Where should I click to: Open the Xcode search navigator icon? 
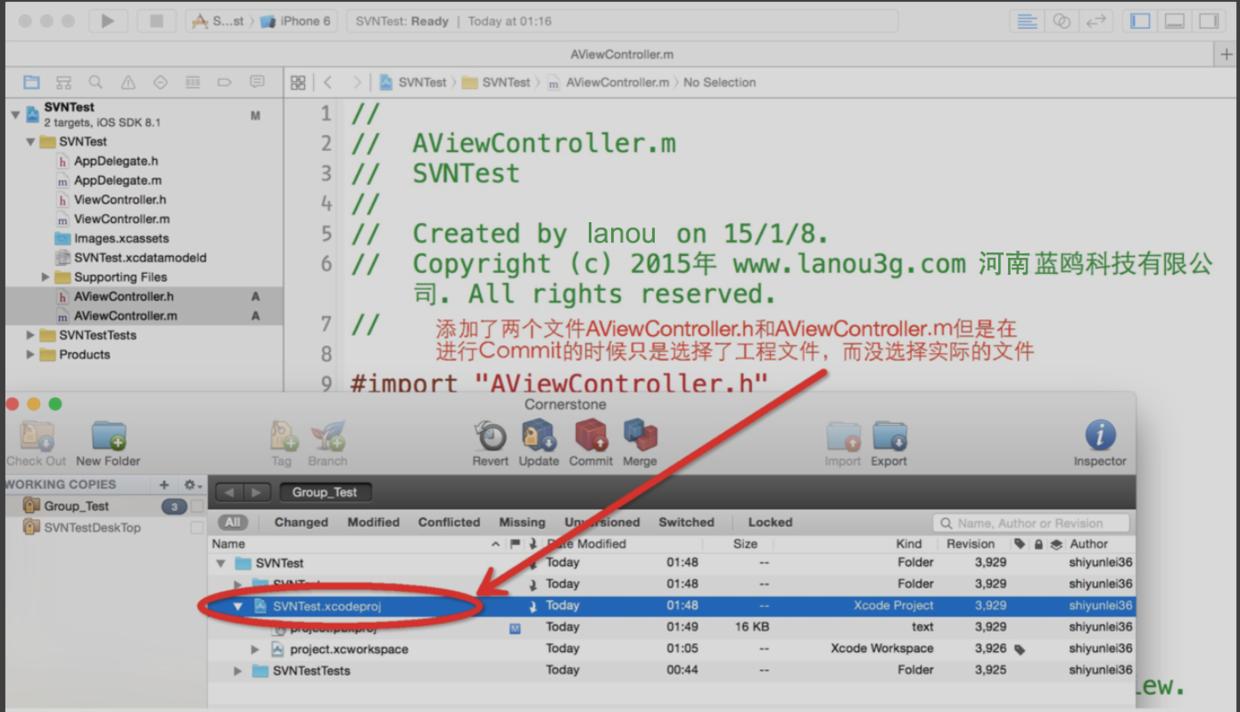[x=95, y=82]
